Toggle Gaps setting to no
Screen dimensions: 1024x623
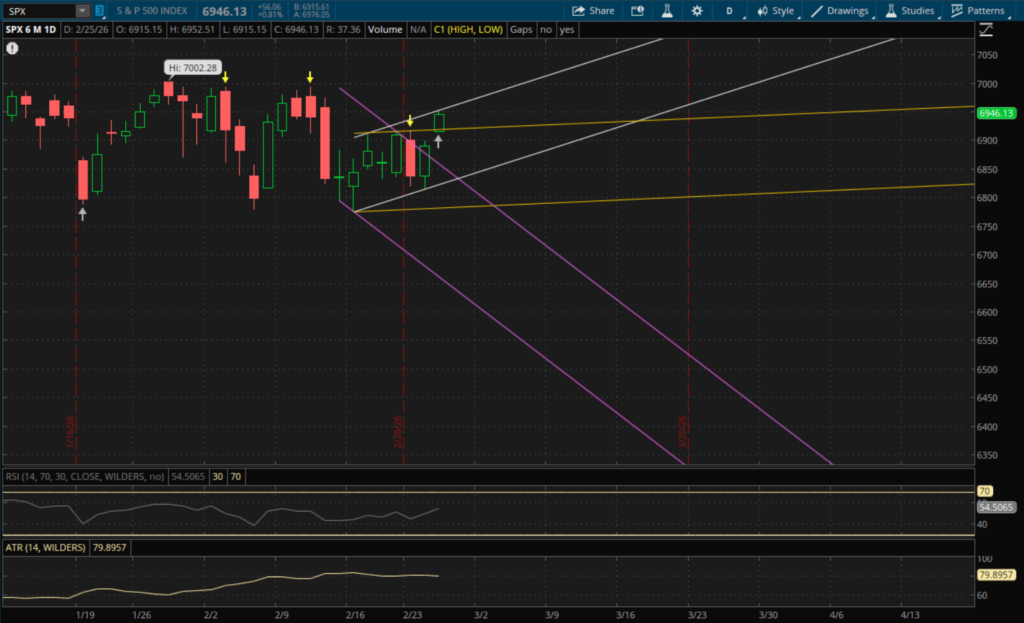[546, 30]
